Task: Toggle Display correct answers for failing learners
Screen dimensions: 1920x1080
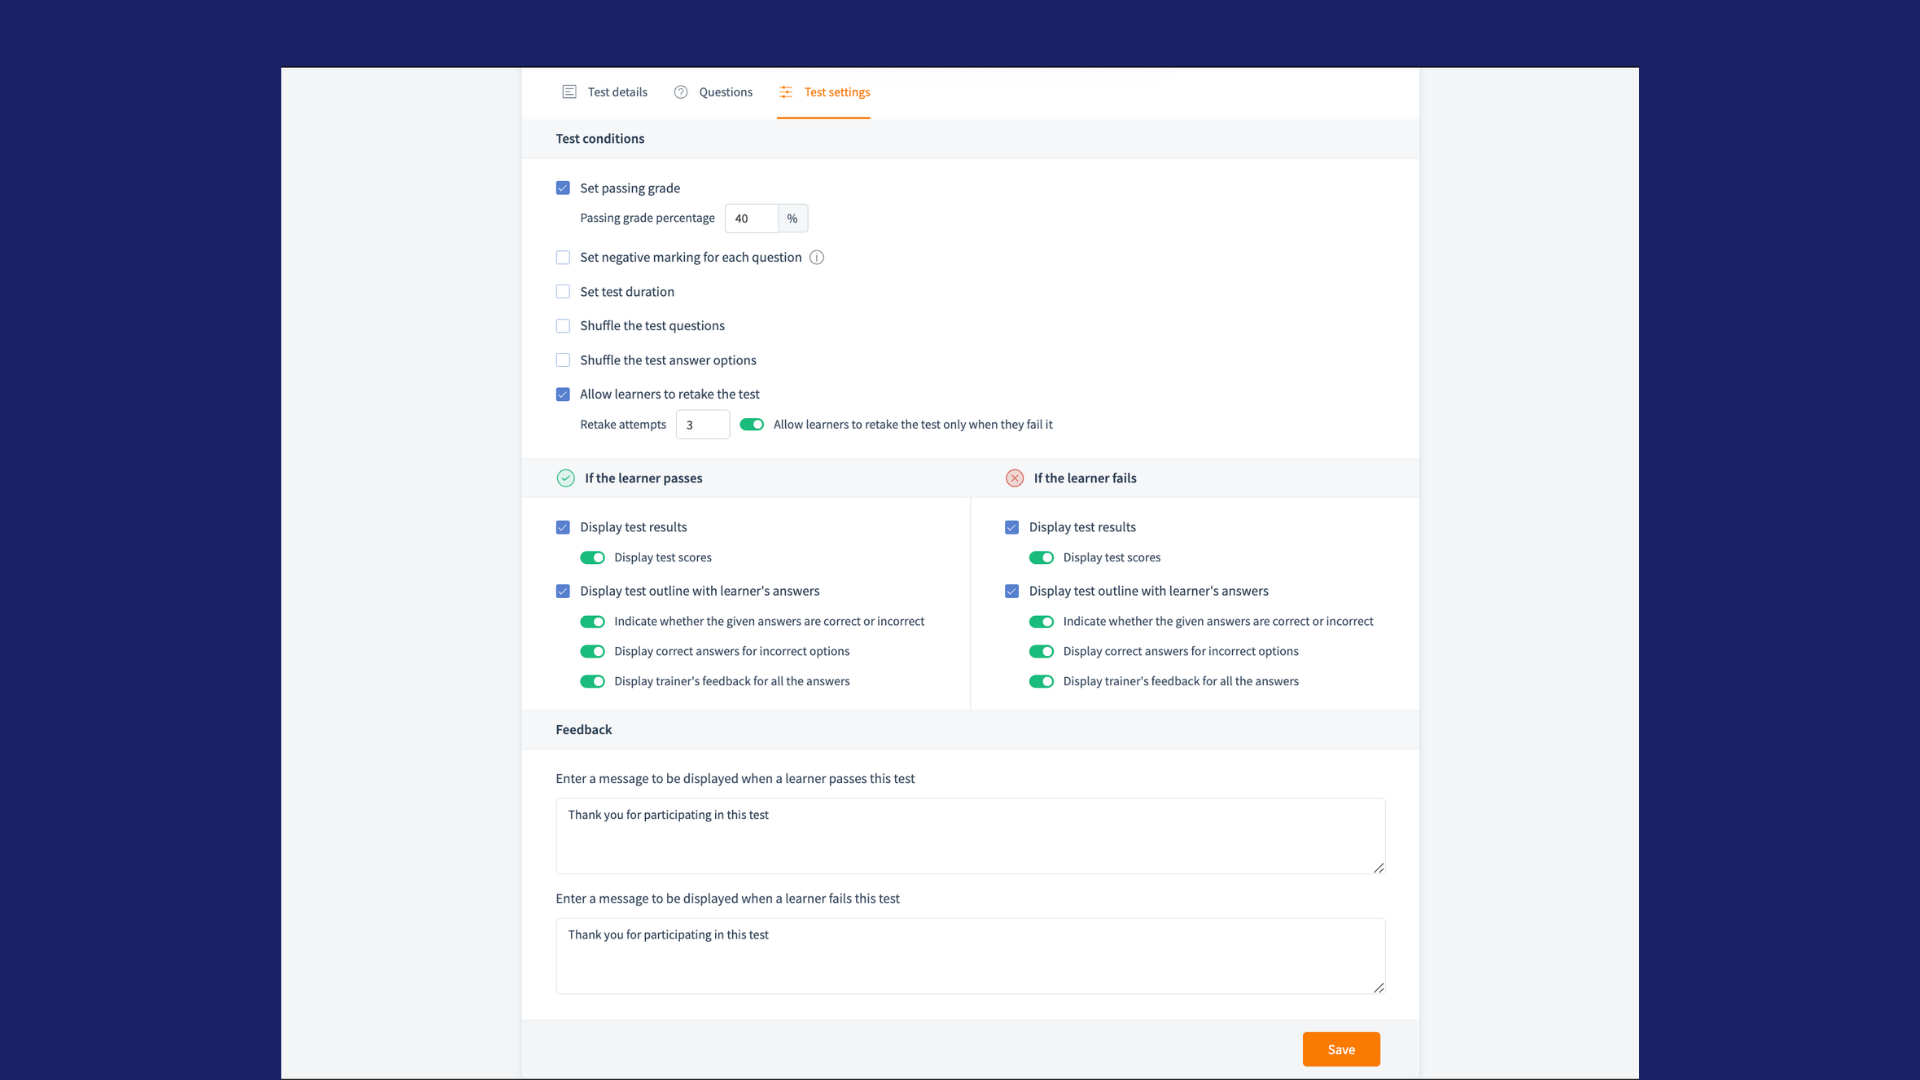Action: [x=1042, y=652]
